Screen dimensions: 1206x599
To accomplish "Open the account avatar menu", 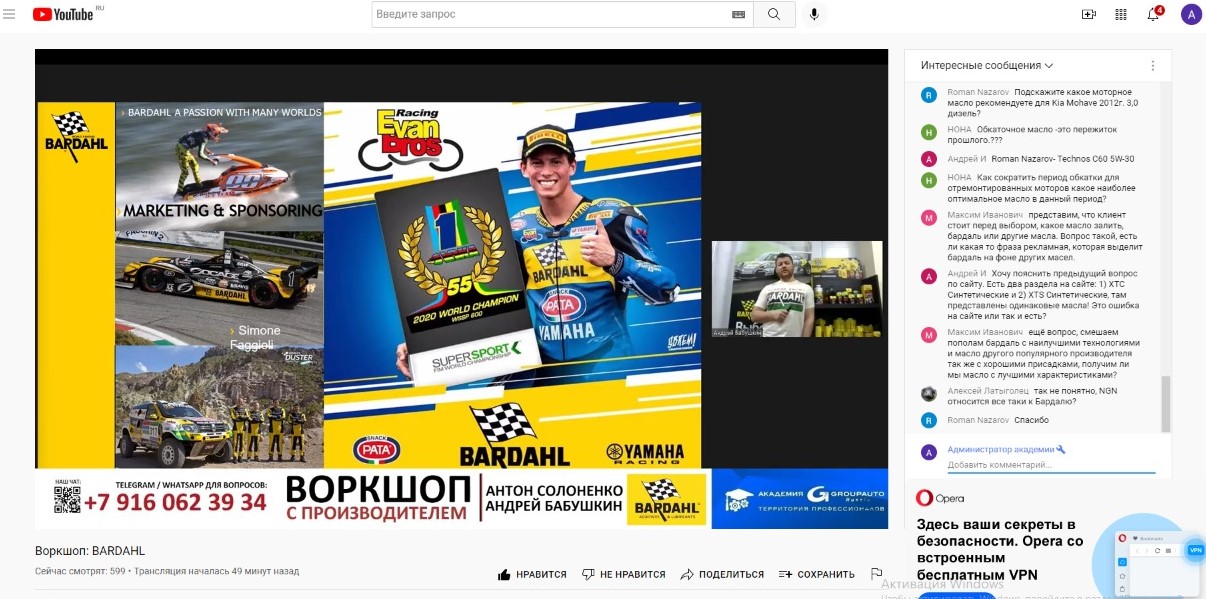I will click(x=1191, y=14).
